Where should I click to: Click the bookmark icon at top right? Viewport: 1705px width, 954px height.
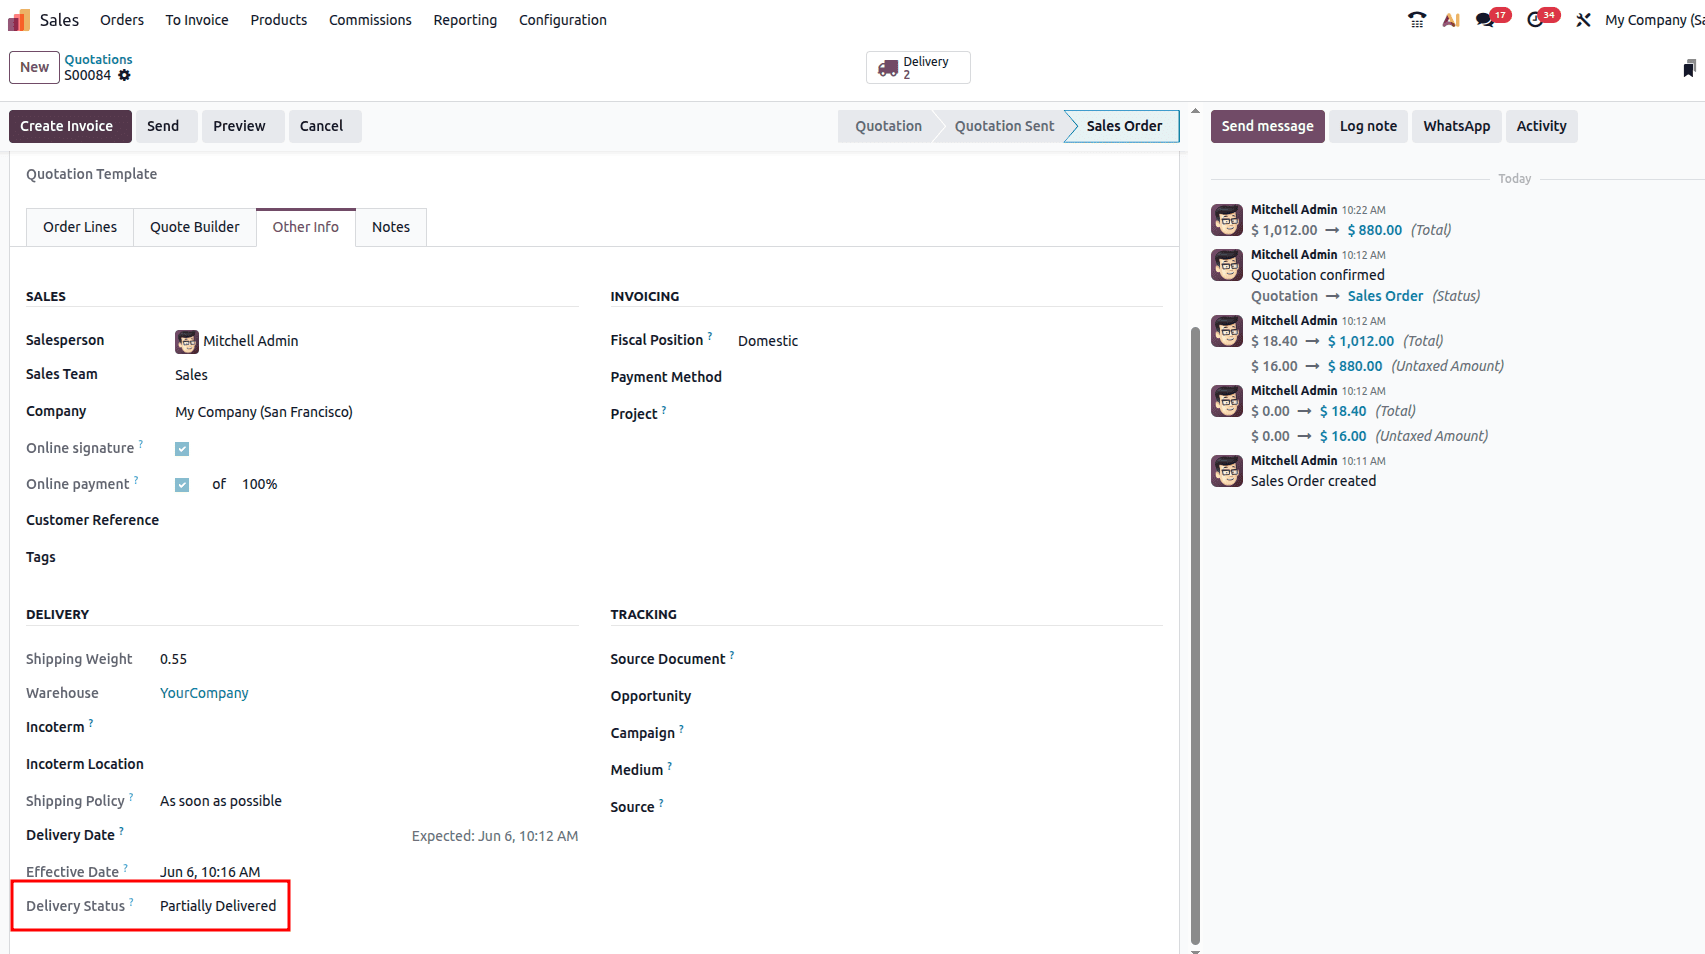[1689, 68]
